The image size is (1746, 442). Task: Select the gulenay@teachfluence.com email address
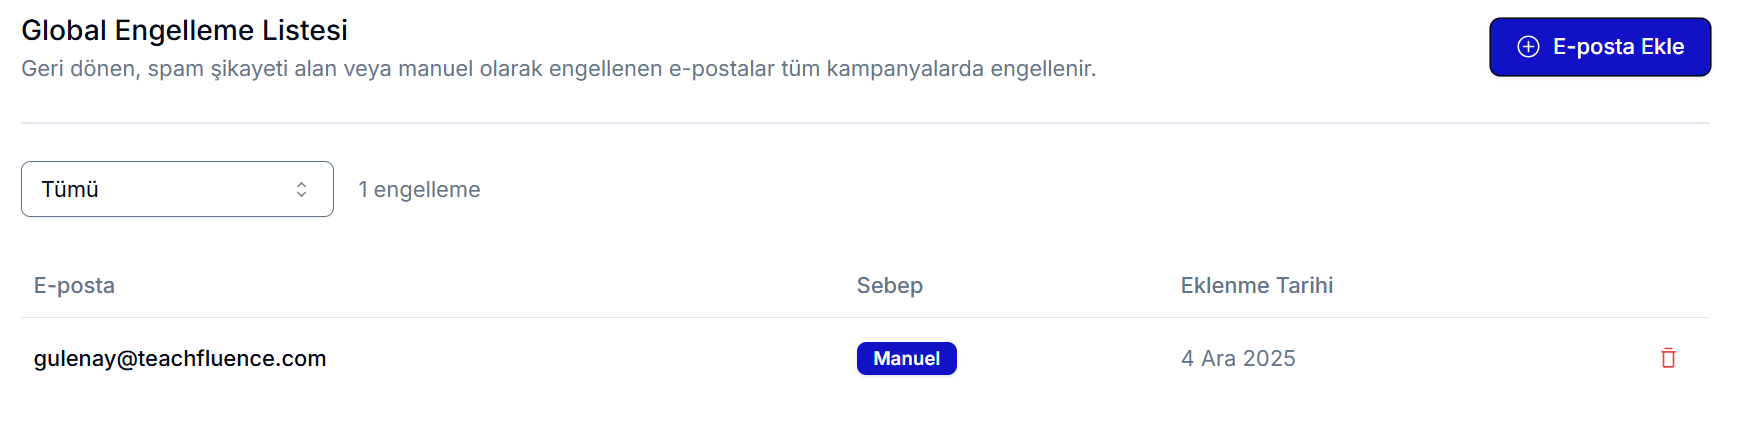[180, 359]
